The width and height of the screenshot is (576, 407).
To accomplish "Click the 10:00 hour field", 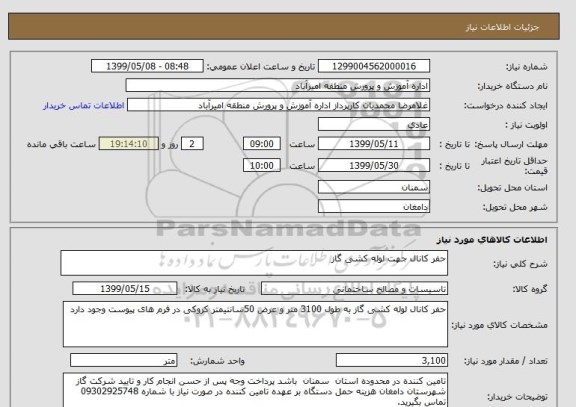I will pyautogui.click(x=262, y=165).
